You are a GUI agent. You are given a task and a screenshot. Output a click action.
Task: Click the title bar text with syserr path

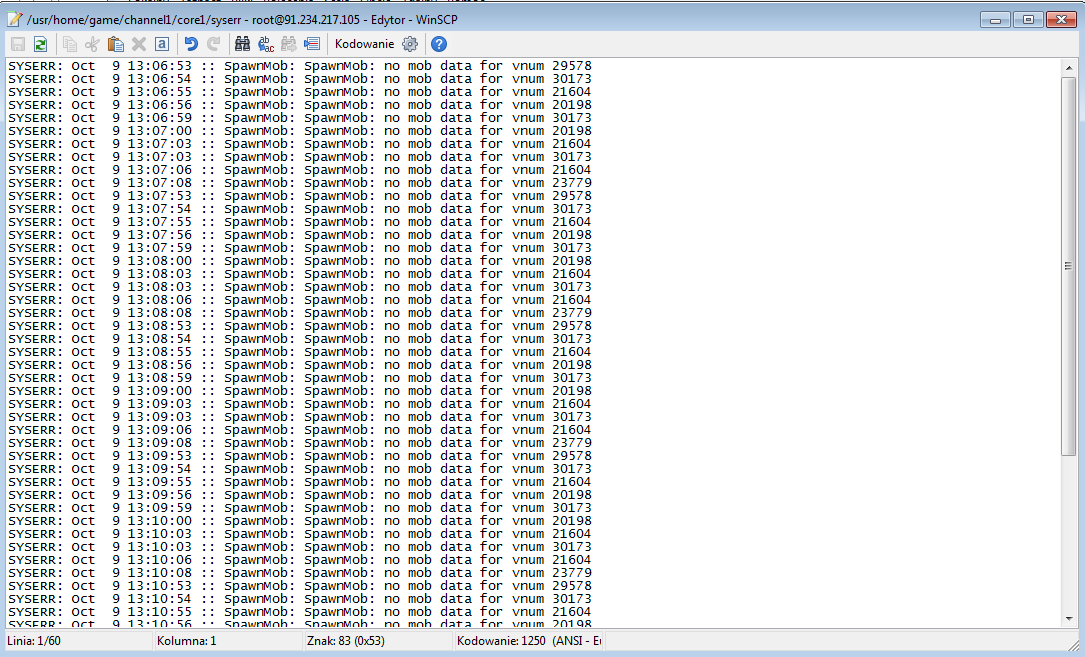tap(242, 20)
